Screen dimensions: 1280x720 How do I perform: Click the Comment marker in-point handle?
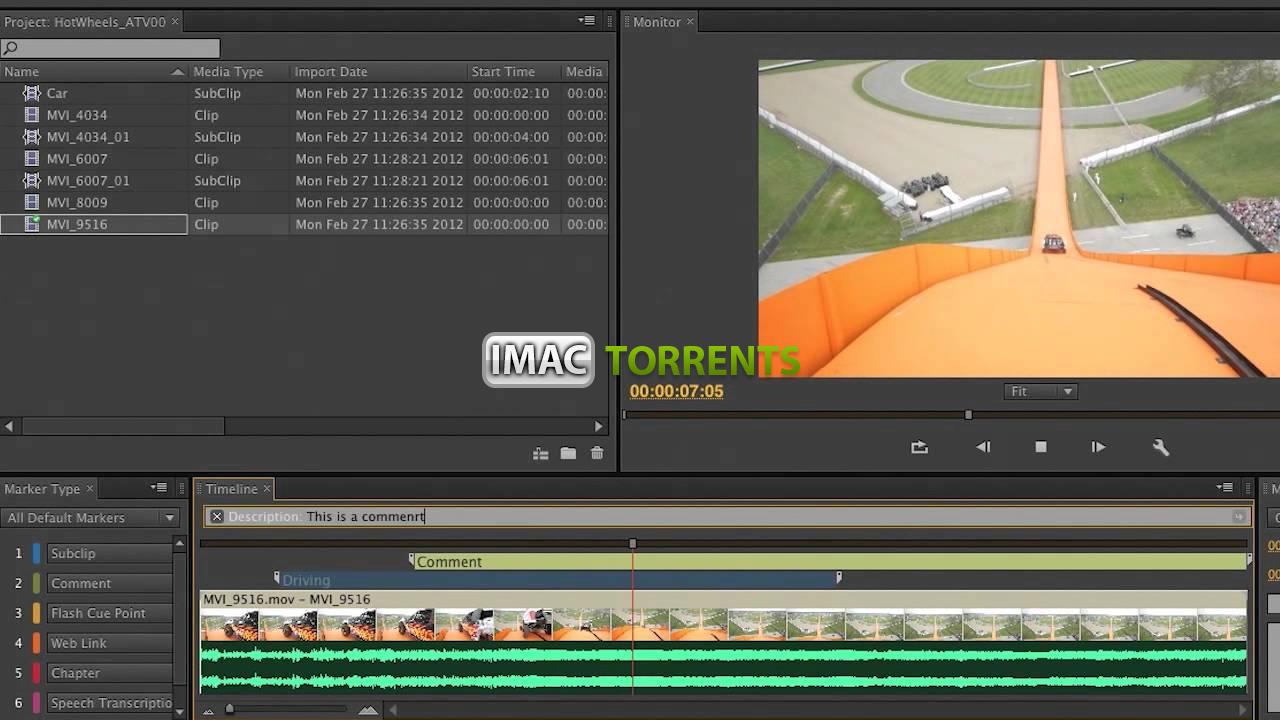pyautogui.click(x=412, y=560)
